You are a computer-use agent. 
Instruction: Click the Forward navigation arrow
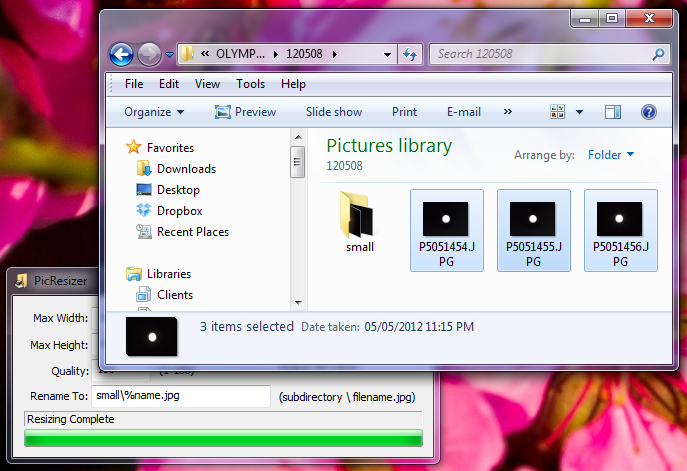click(149, 54)
